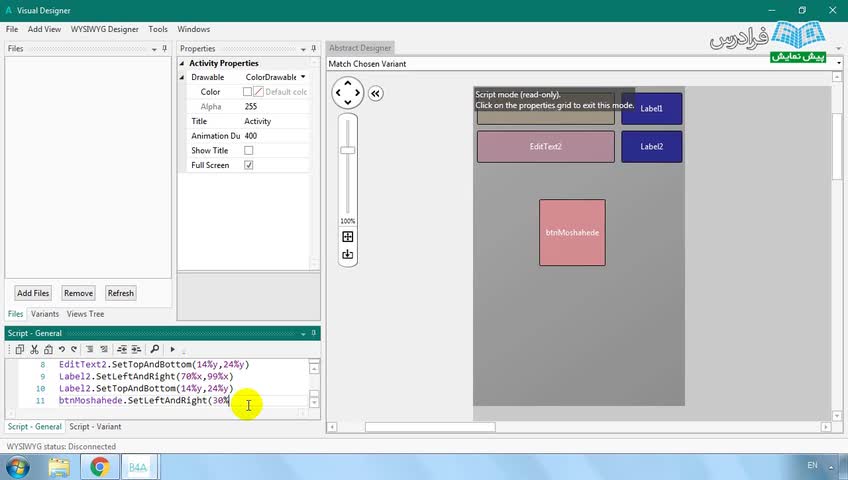
Task: Click the Copy icon in script toolbar
Action: pos(20,349)
